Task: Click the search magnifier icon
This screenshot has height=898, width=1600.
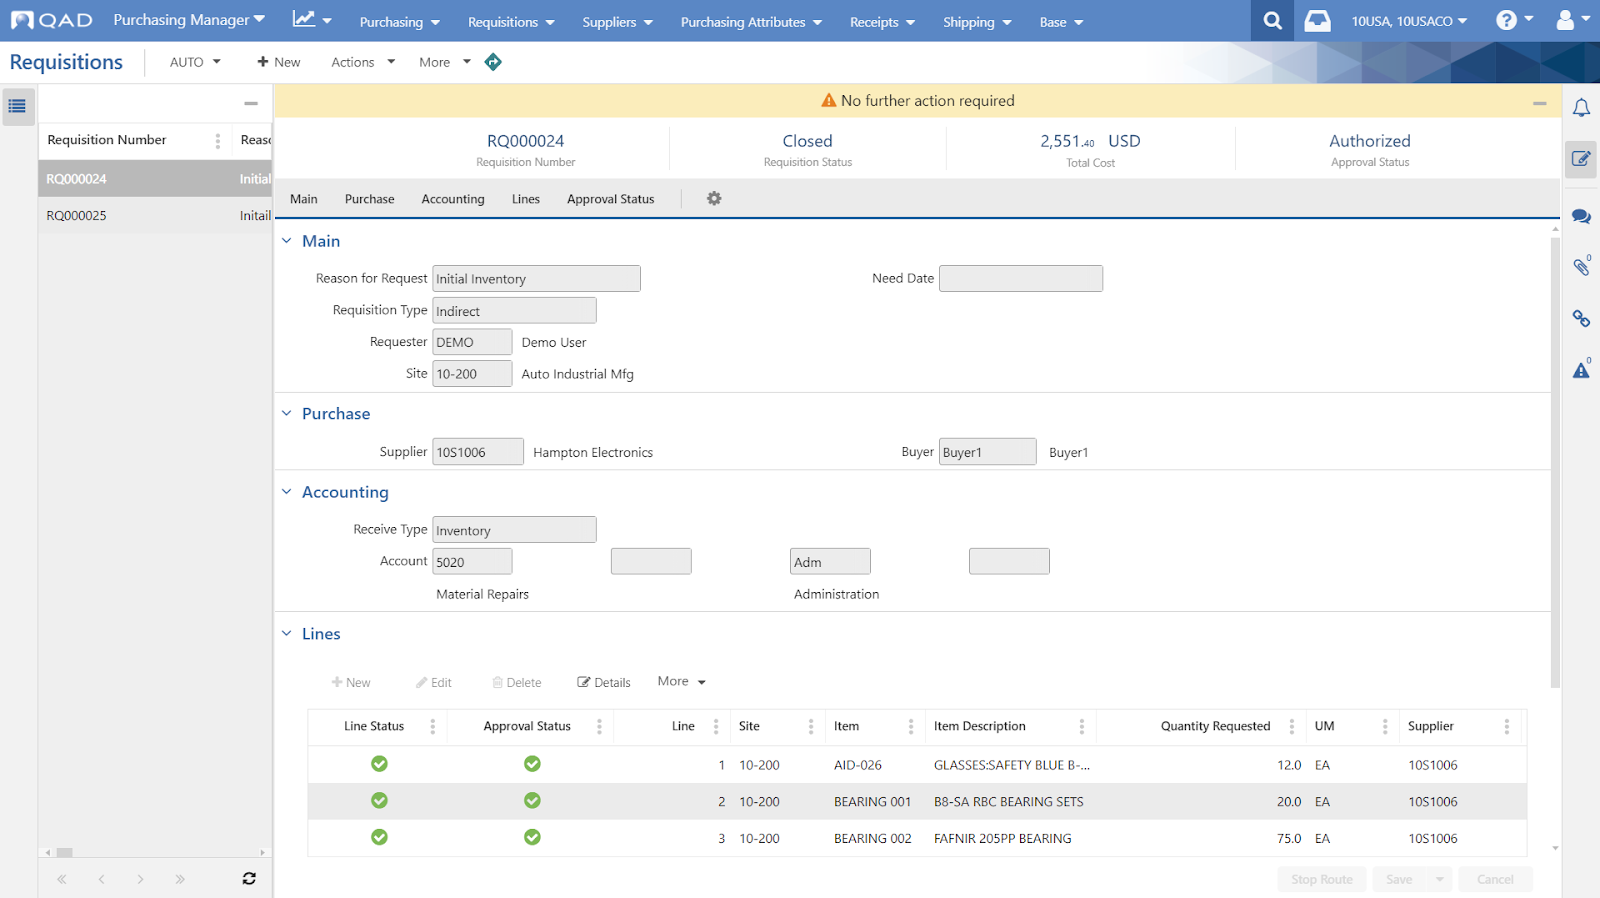Action: pyautogui.click(x=1272, y=21)
